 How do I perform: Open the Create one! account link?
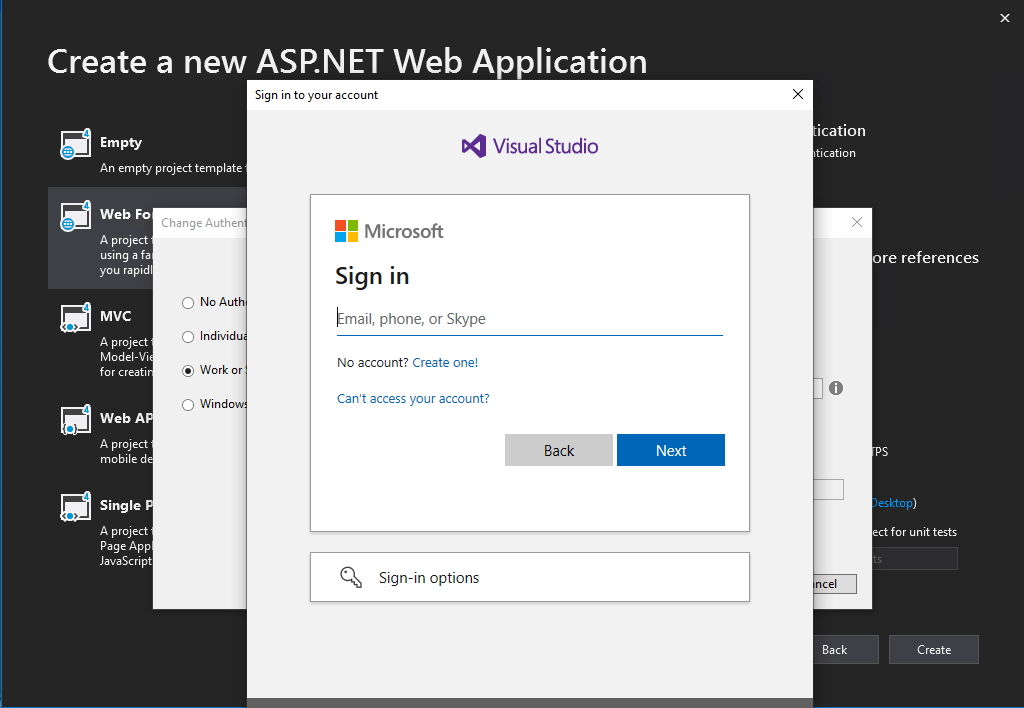(445, 362)
